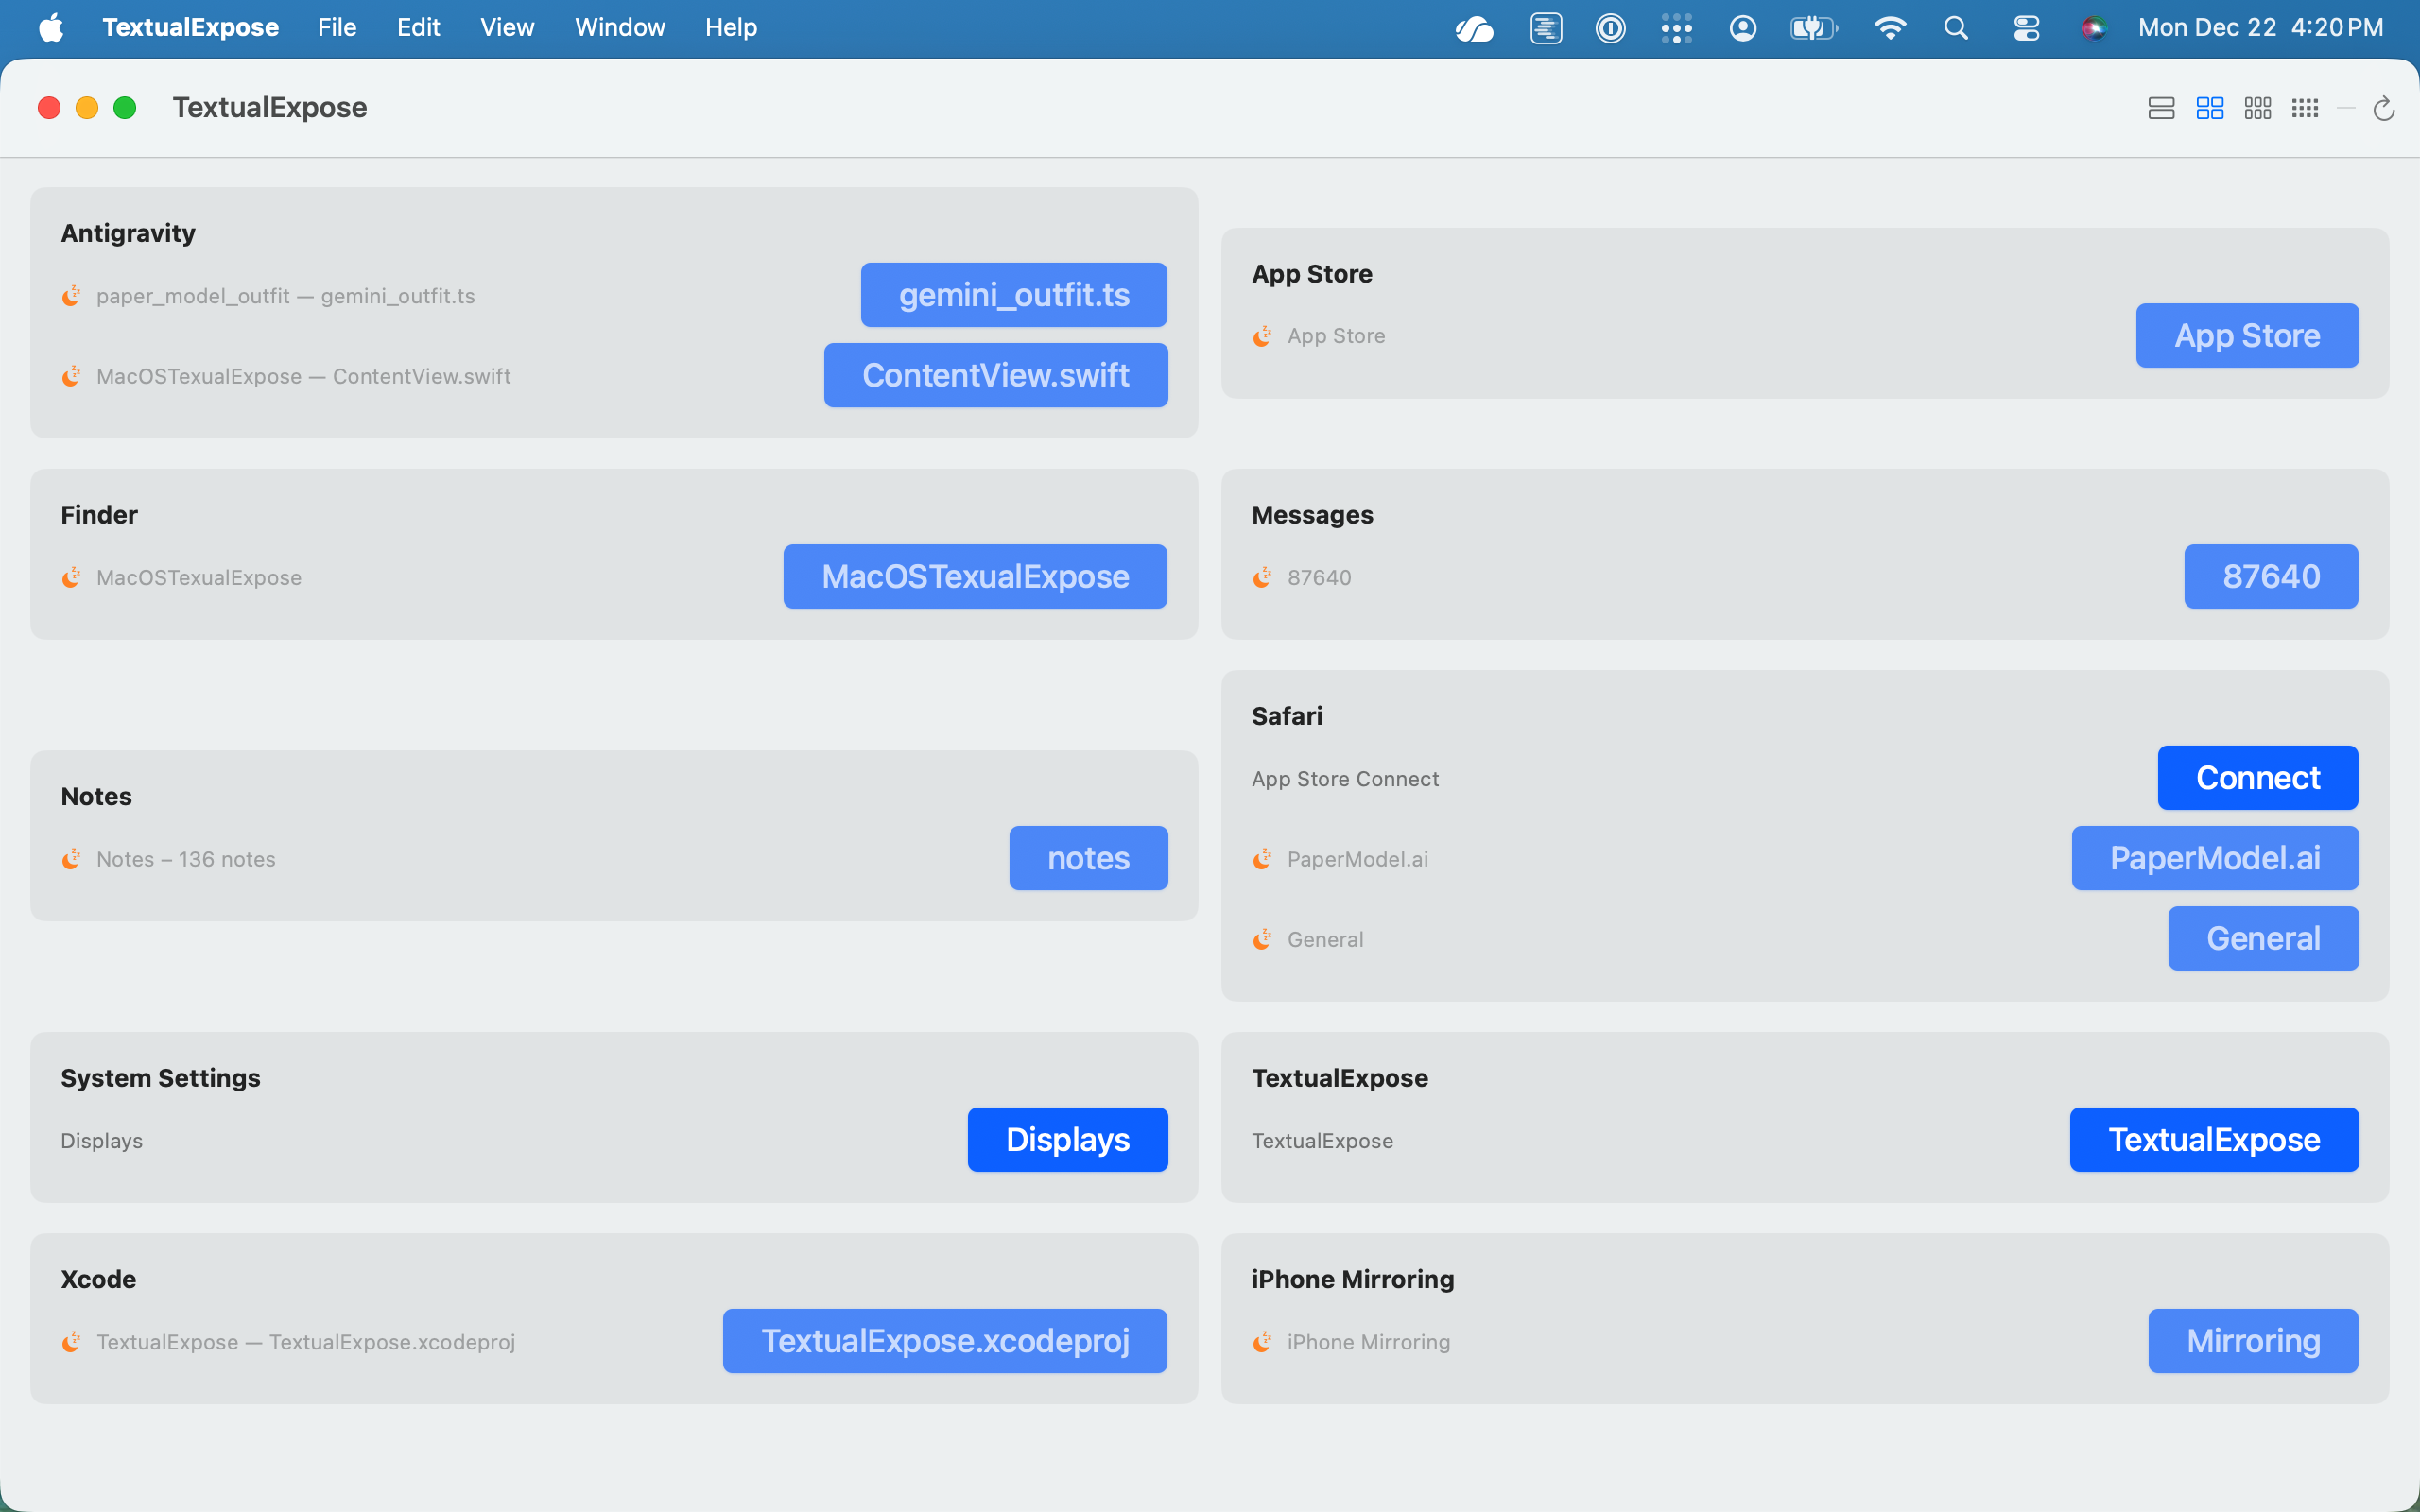
Task: Select the two-column grid layout
Action: click(x=2209, y=108)
